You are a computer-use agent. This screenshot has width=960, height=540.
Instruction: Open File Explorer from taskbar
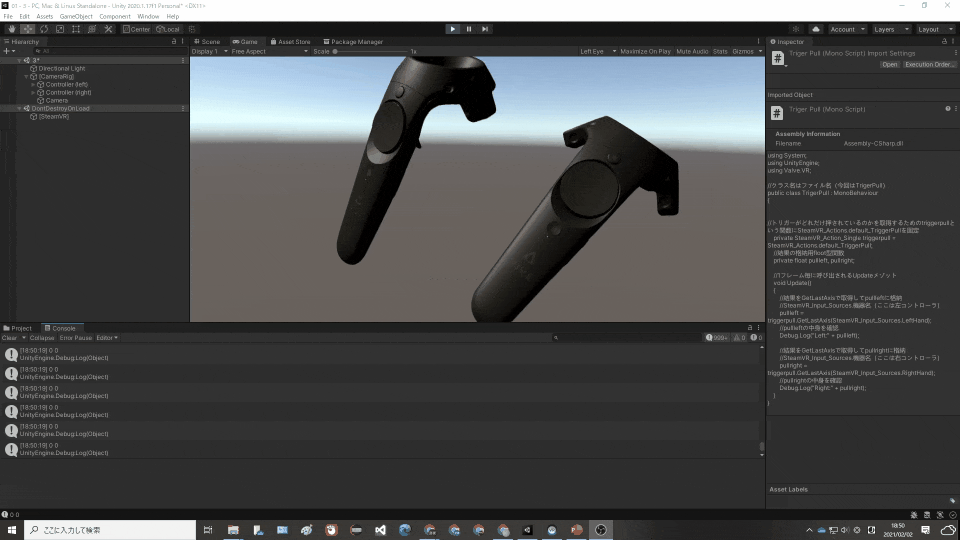click(233, 530)
